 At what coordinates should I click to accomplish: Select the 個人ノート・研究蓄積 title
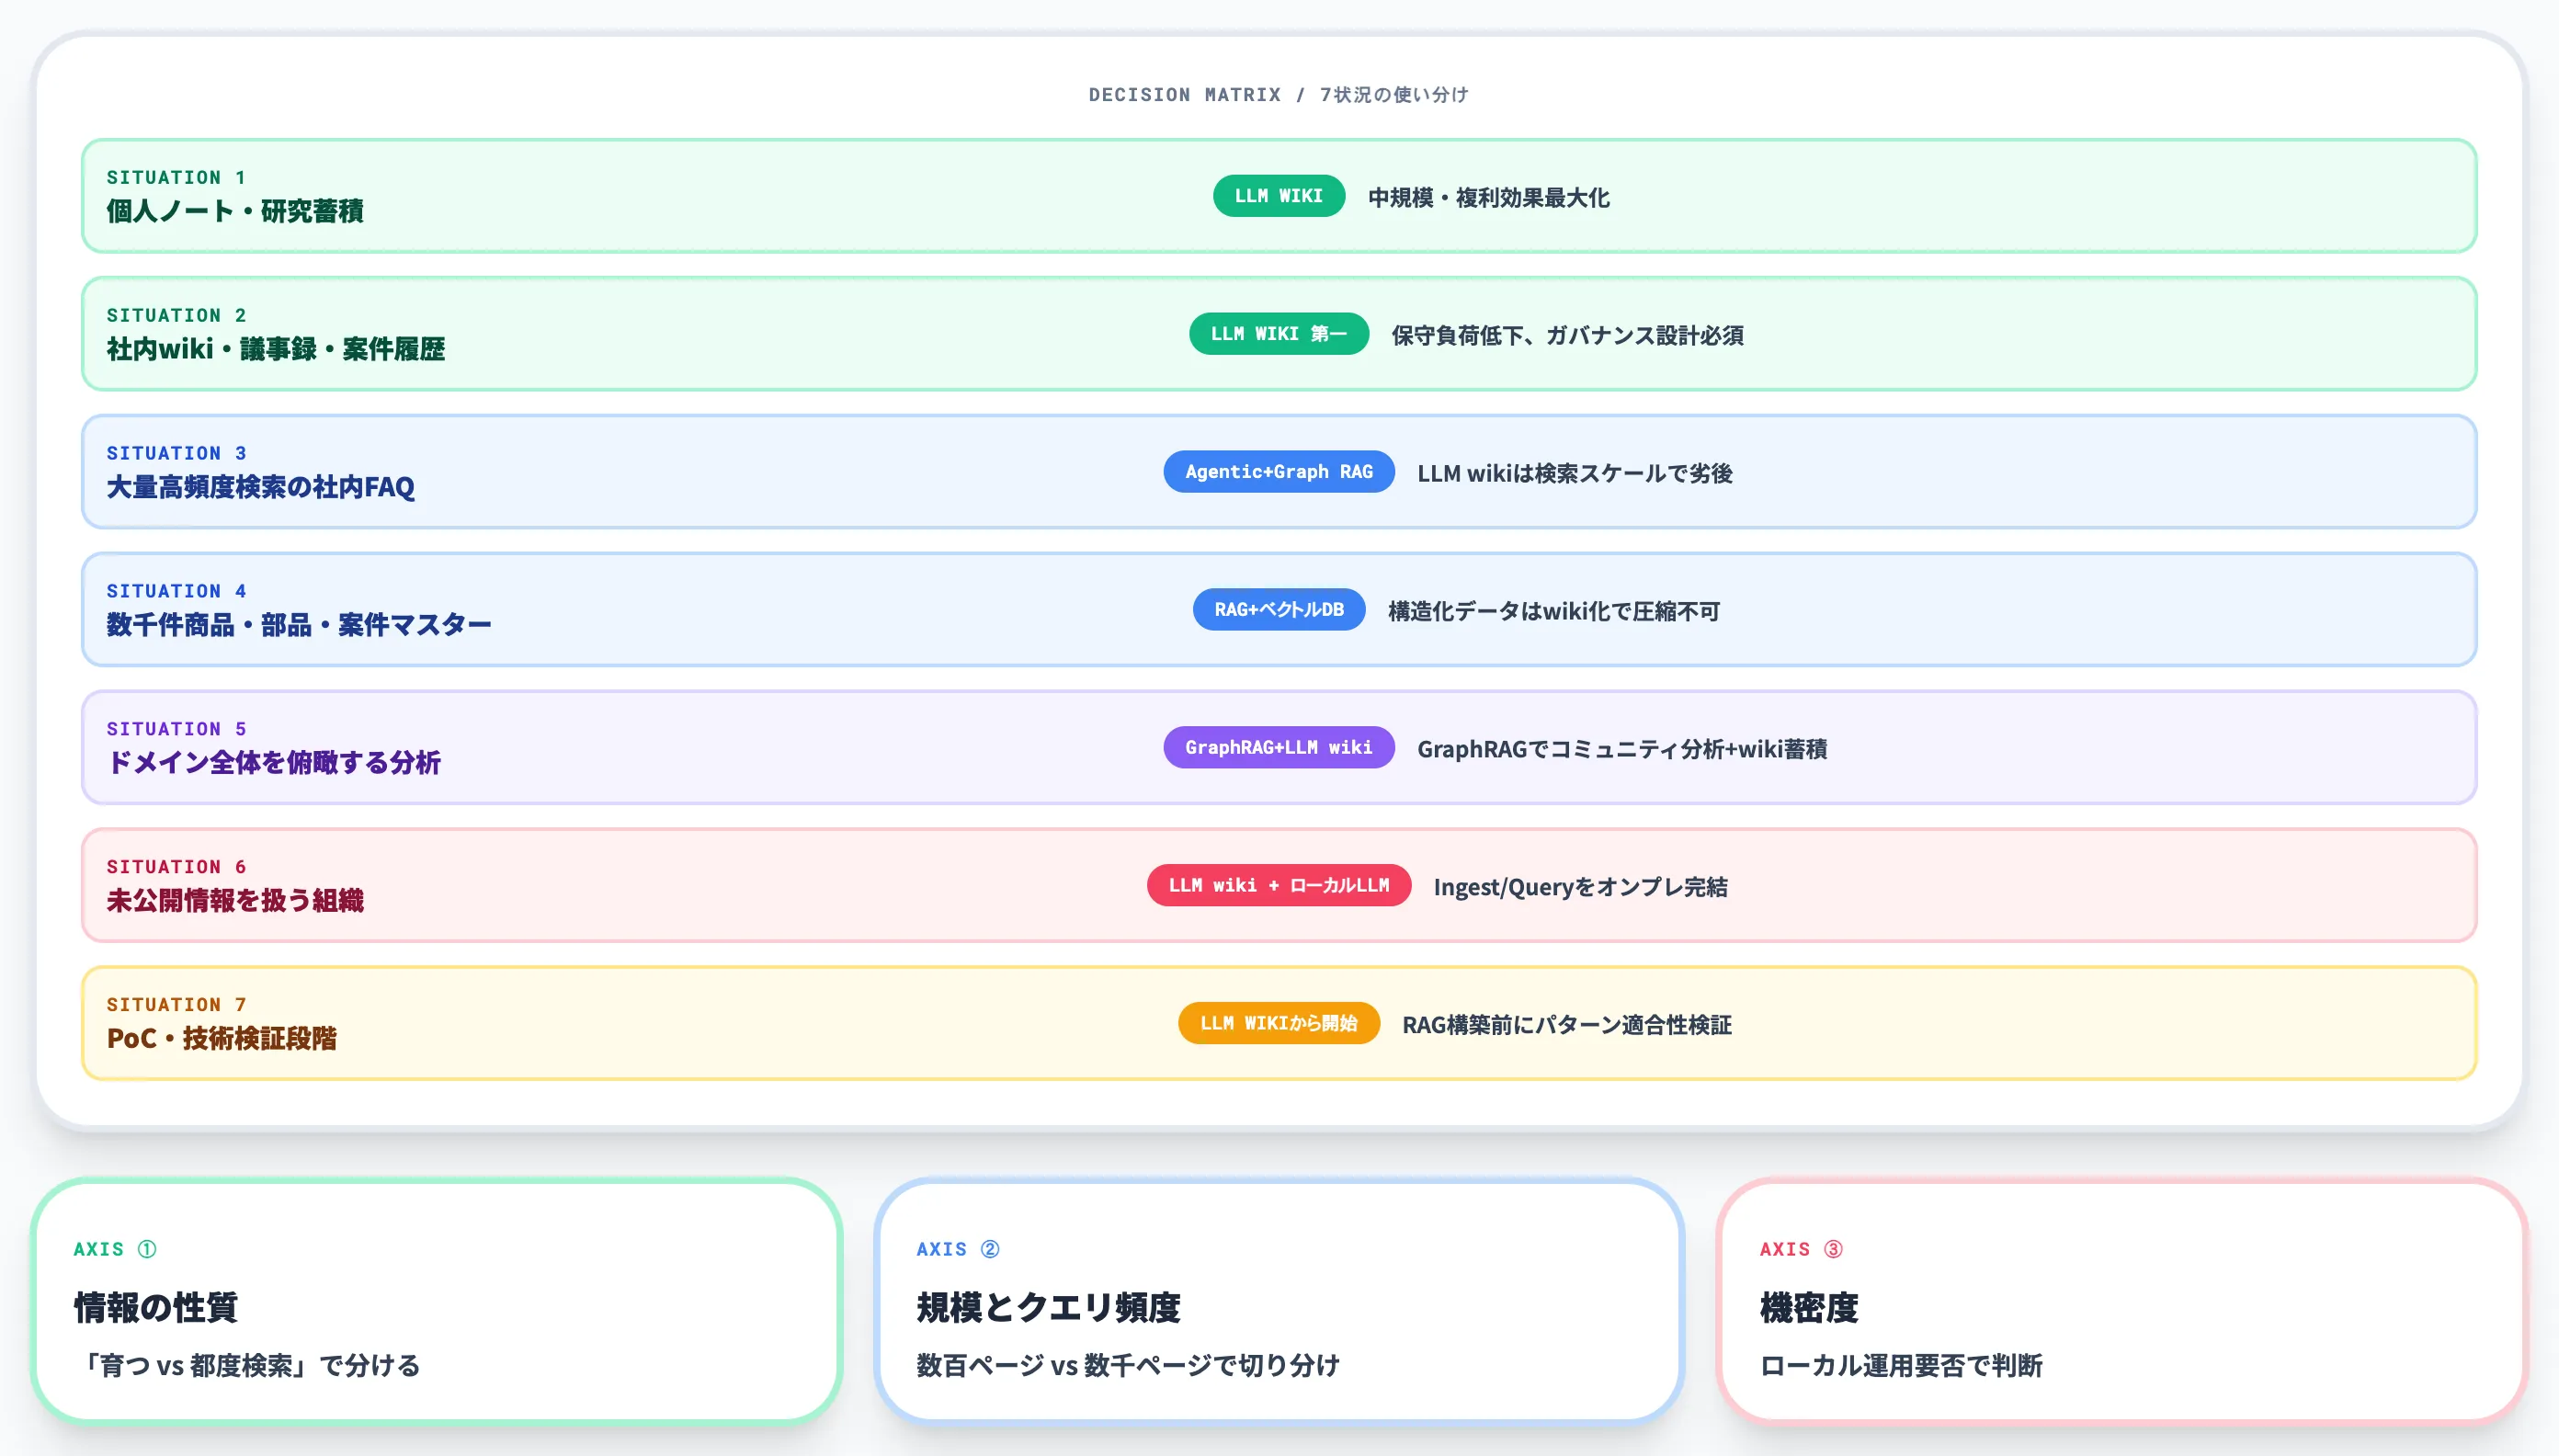coord(235,211)
